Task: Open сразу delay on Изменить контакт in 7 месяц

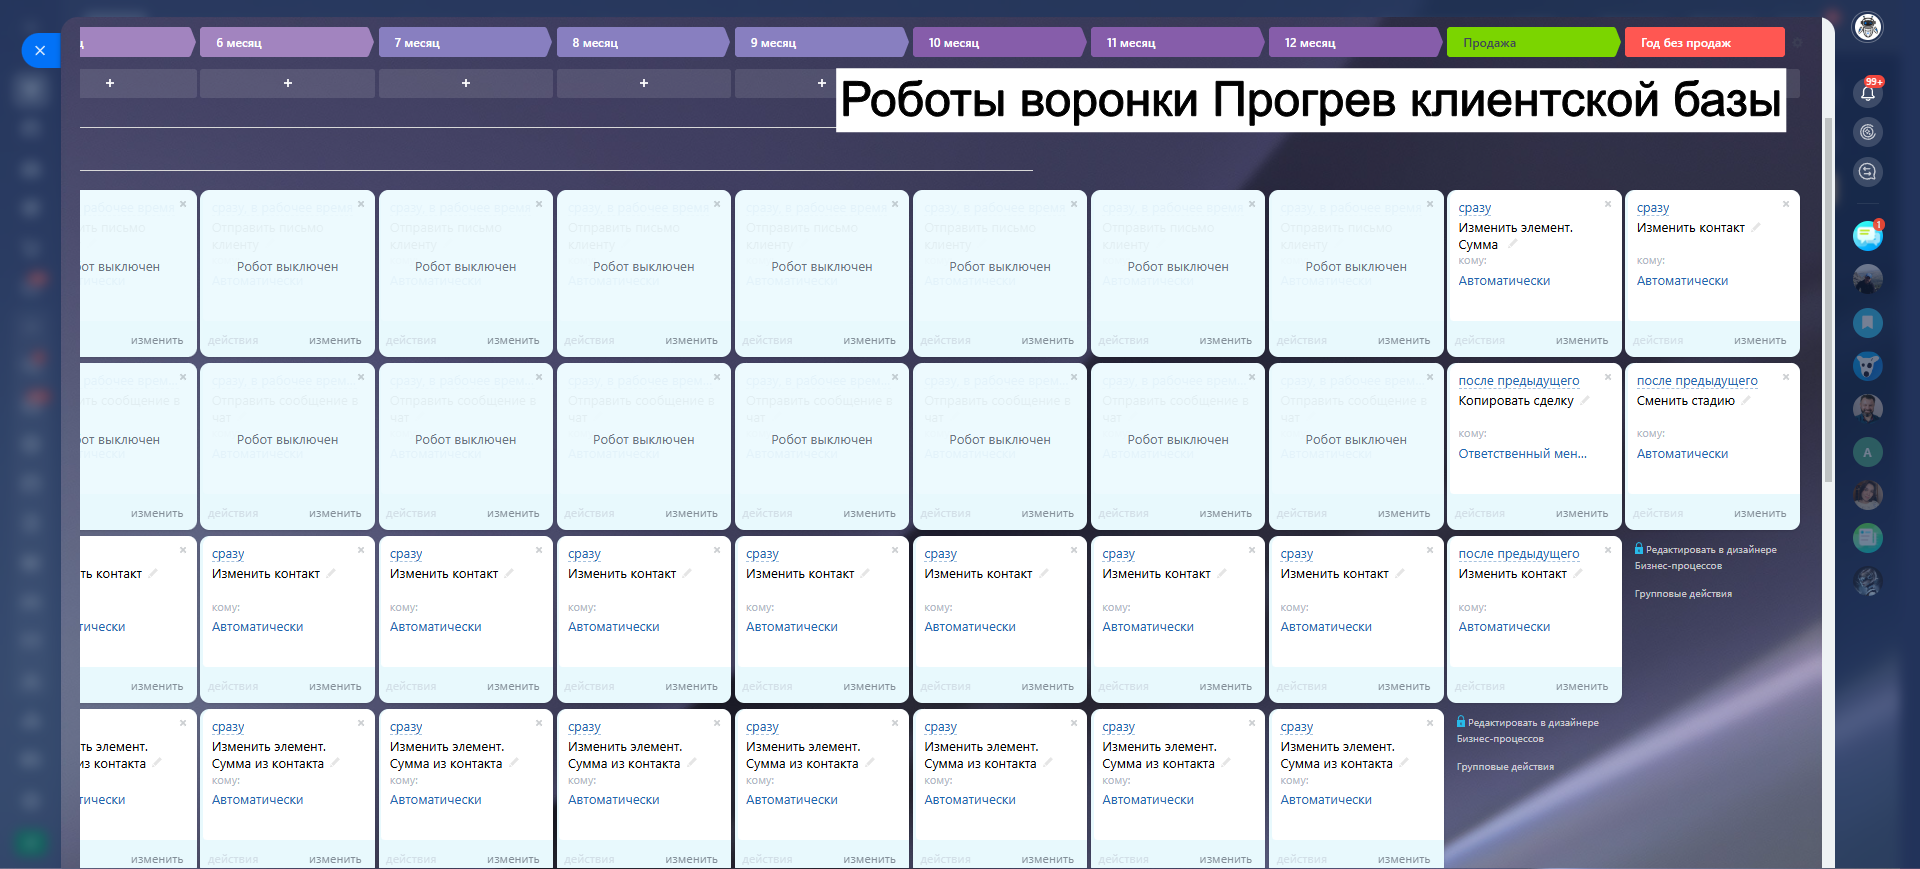Action: [406, 554]
